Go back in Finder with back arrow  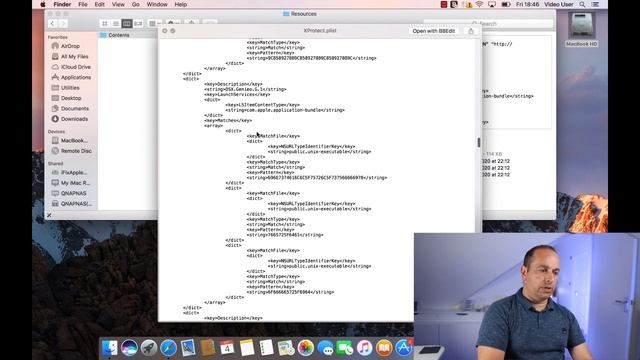pos(52,24)
